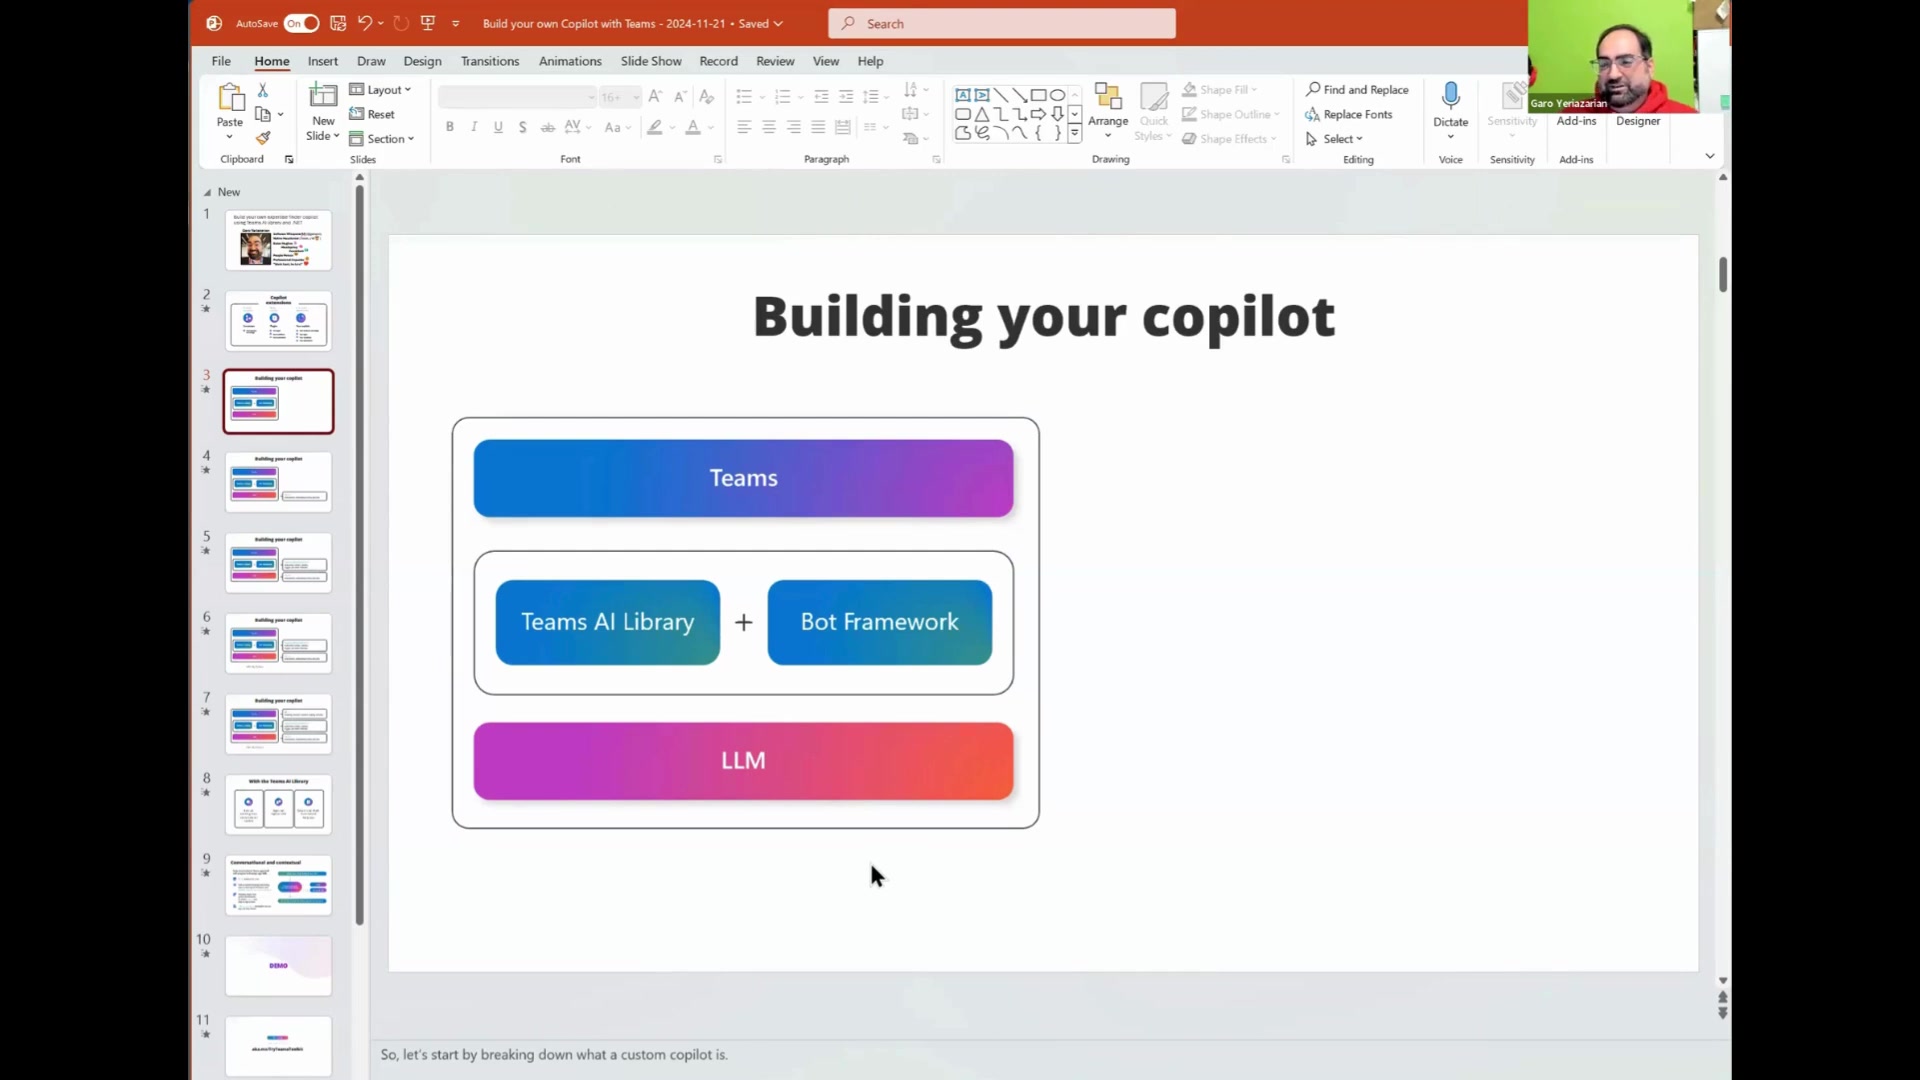Align text to the left
1920x1080 pixels.
pos(744,127)
